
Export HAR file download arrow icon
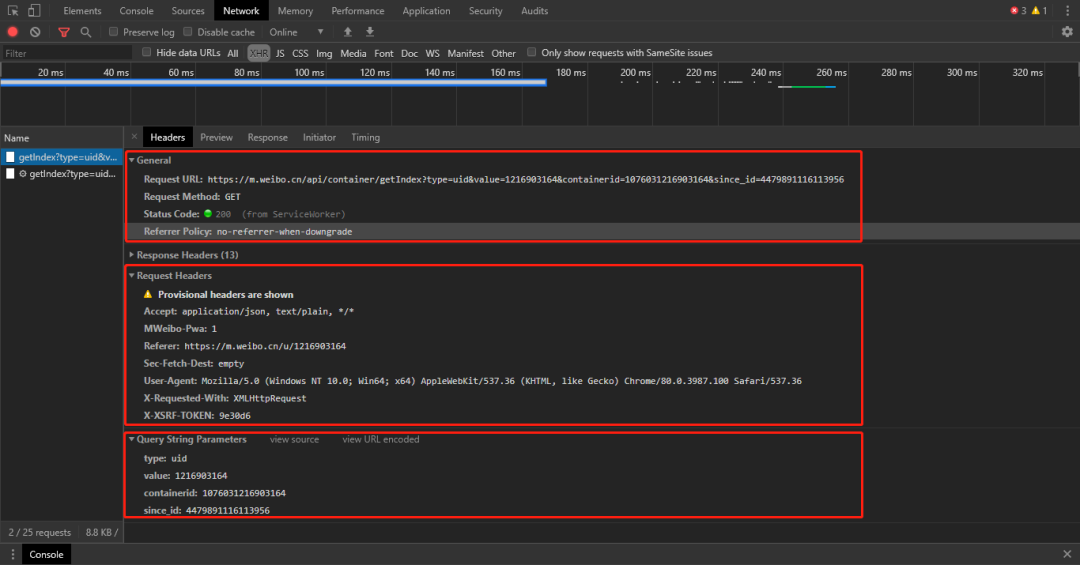370,32
